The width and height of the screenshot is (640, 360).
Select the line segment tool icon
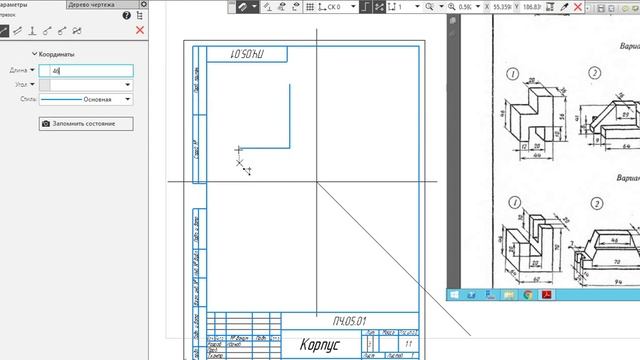4,31
